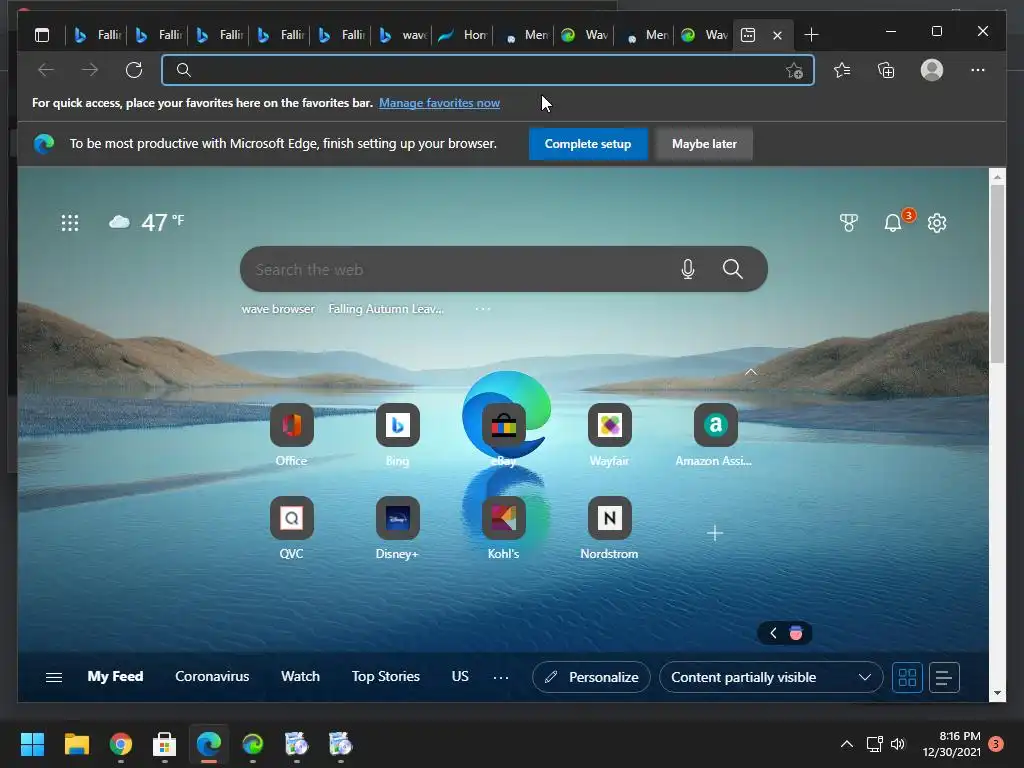Click the 47°F weather widget
1024x768 pixels.
pyautogui.click(x=146, y=222)
